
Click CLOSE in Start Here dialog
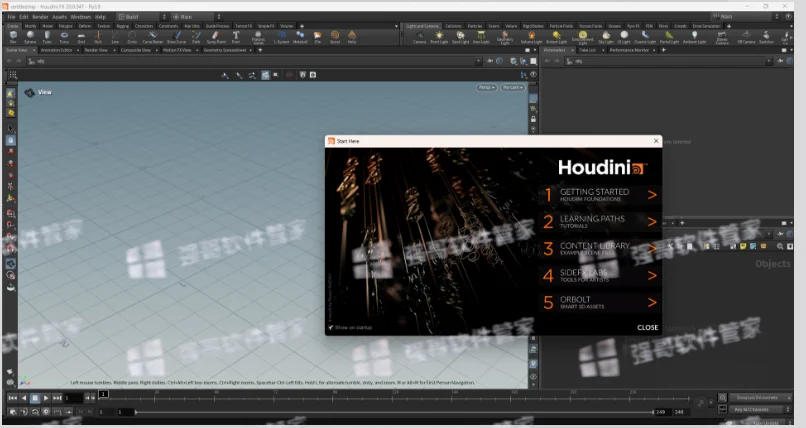tap(647, 327)
